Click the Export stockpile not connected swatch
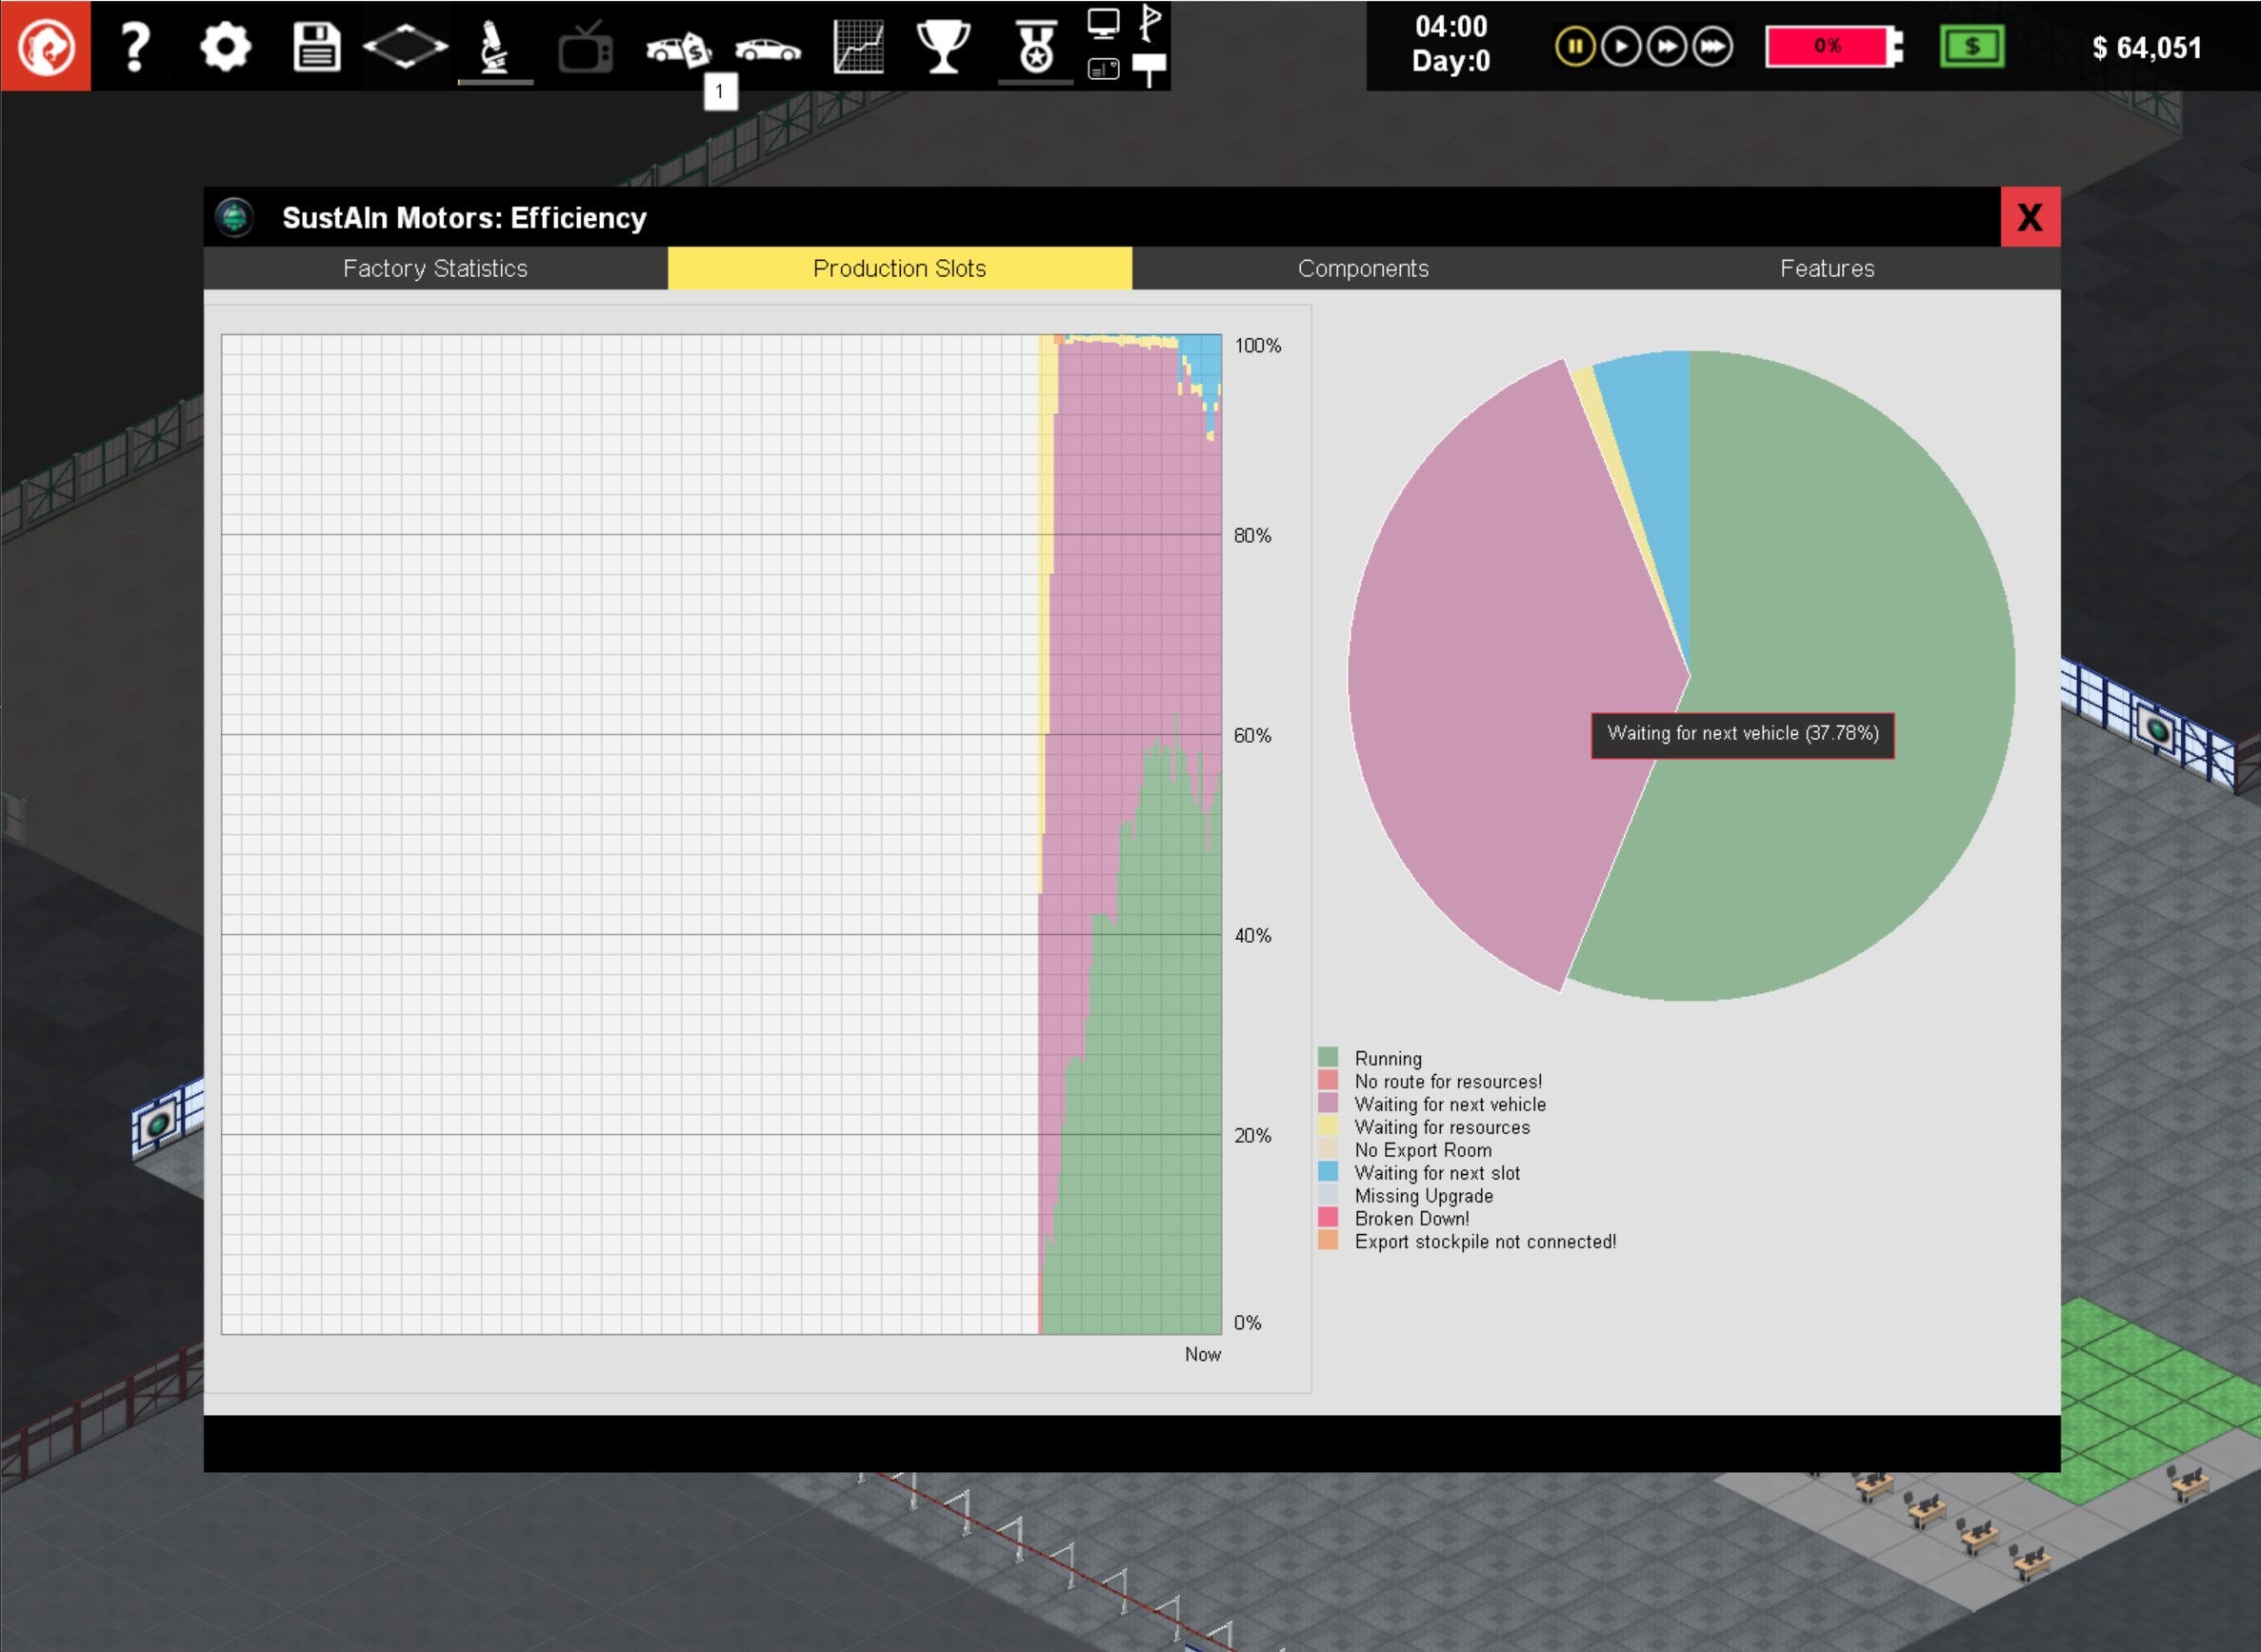This screenshot has height=1652, width=2261. [1328, 1241]
